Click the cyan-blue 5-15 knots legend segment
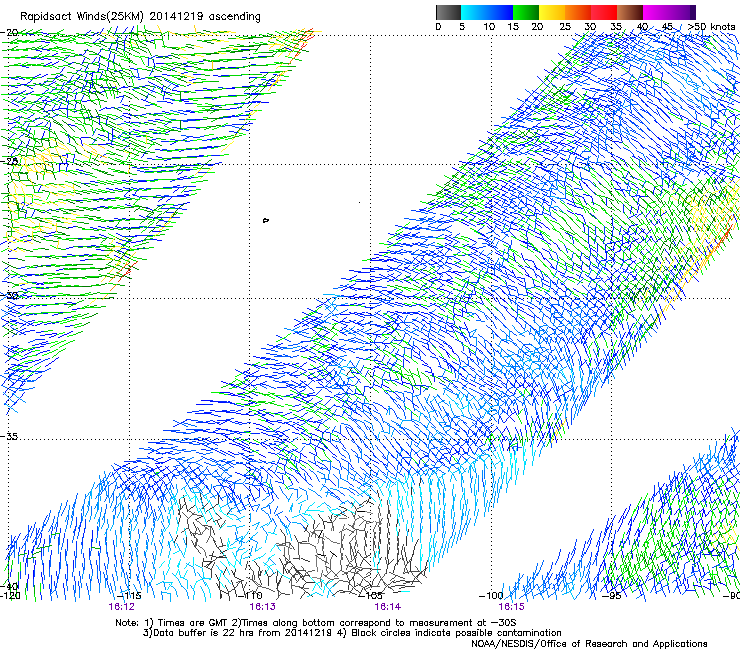The width and height of the screenshot is (740, 650). [487, 12]
